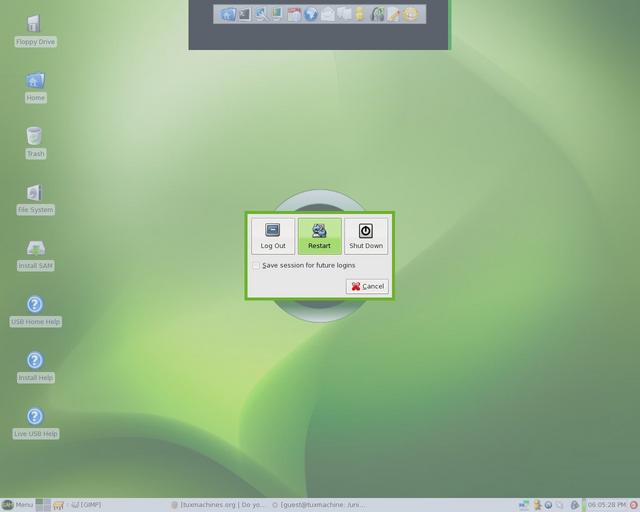Click the yellow figure tray icon
The image size is (640, 512).
pos(538,505)
